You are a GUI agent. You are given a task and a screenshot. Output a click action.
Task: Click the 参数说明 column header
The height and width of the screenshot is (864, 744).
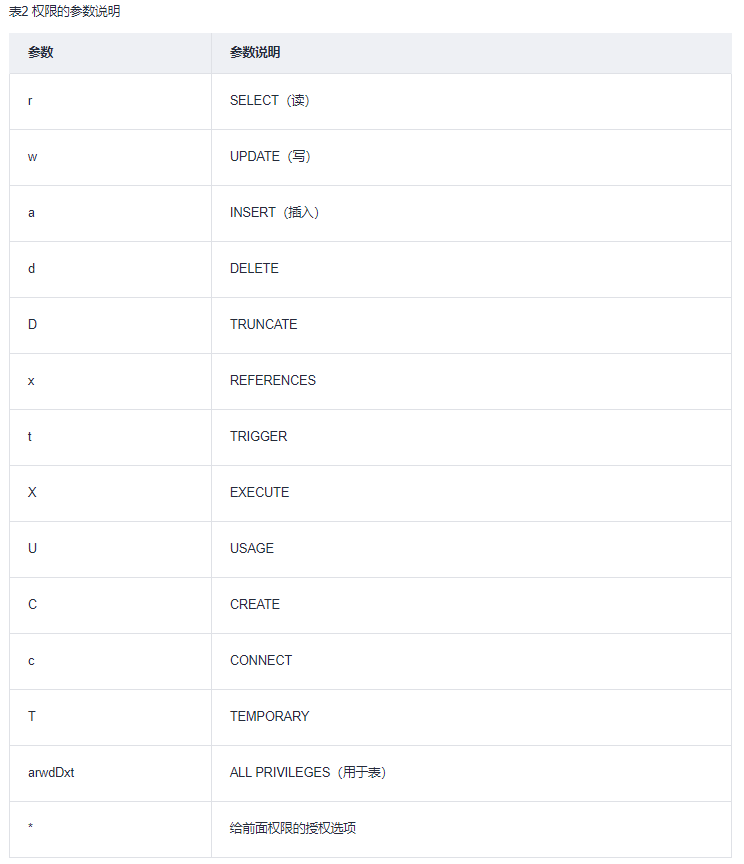(x=255, y=53)
